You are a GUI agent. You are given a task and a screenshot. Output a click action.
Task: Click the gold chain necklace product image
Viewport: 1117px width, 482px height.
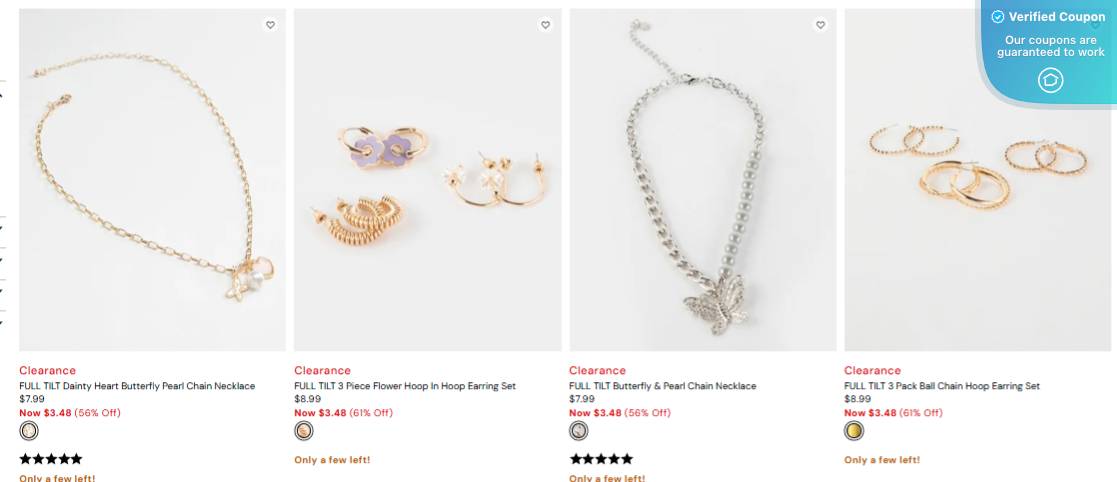coord(152,180)
